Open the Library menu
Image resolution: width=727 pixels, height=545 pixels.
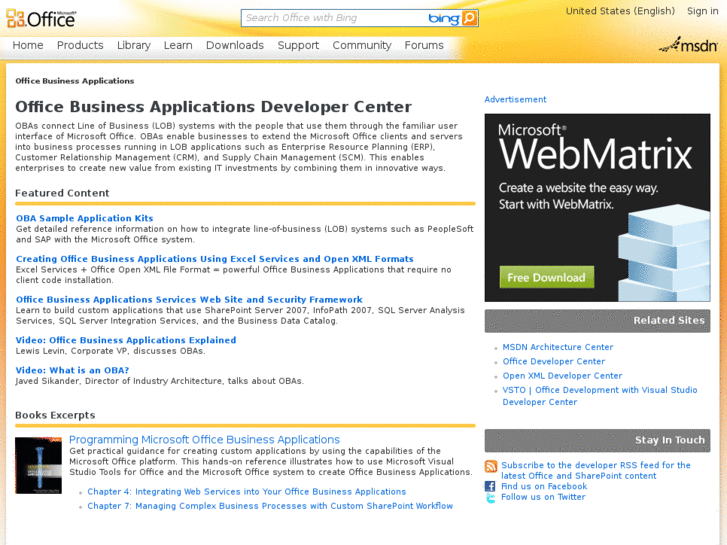134,45
